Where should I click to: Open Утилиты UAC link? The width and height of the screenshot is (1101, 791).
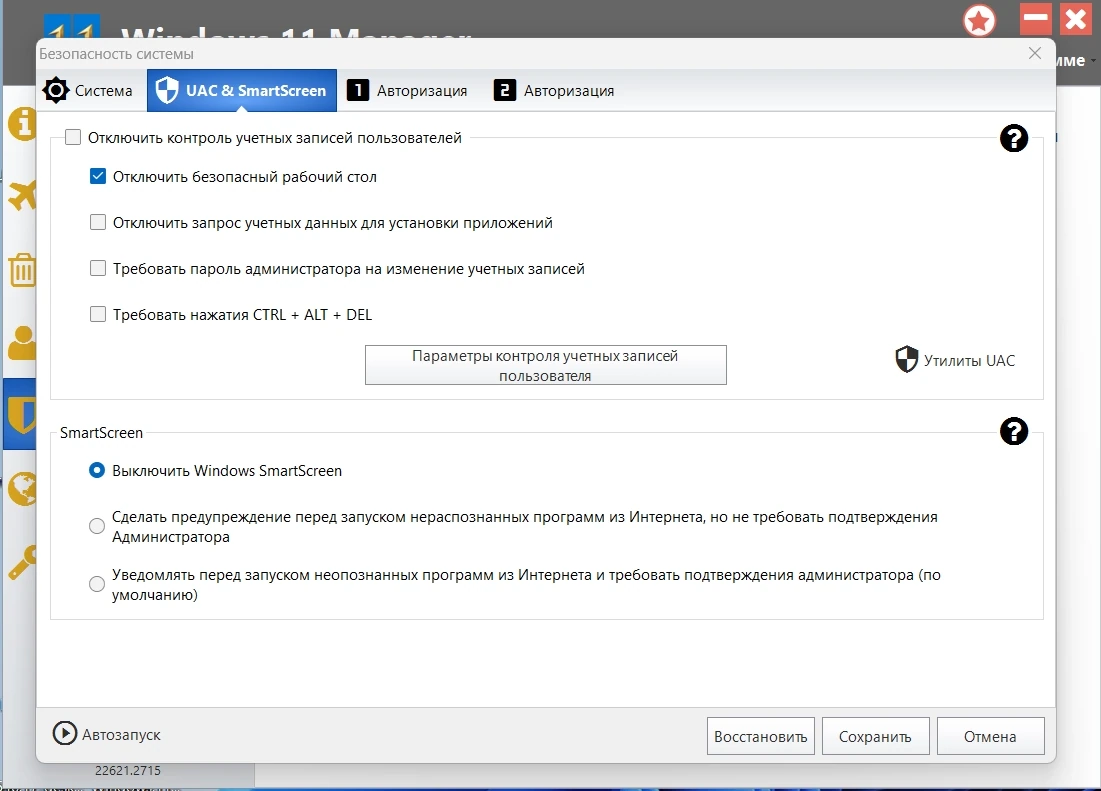(x=969, y=361)
